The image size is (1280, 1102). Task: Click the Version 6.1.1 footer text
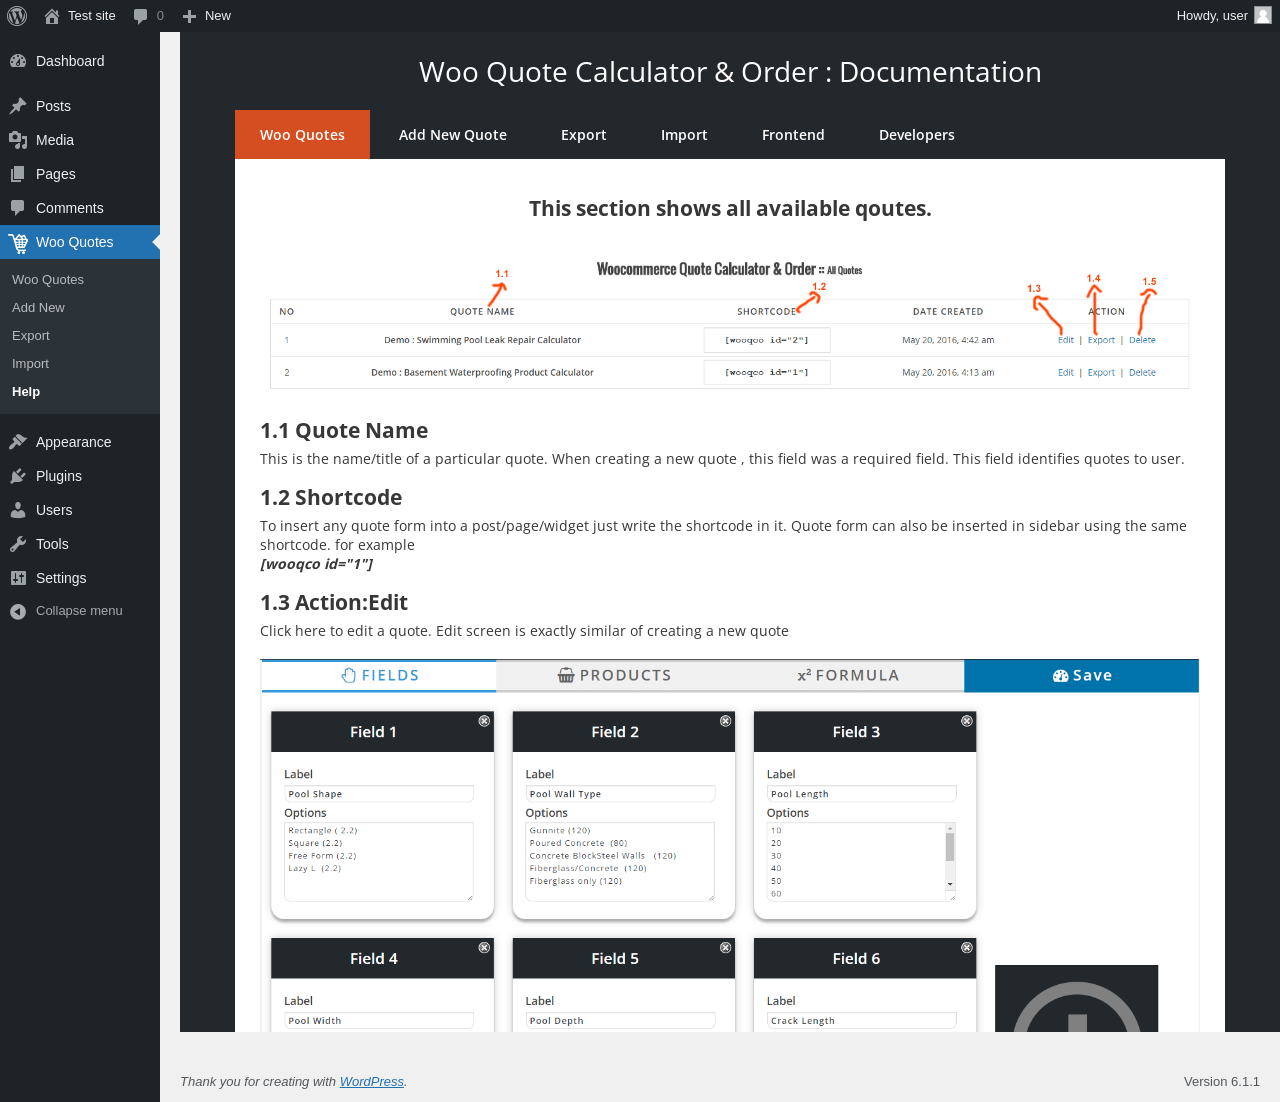(x=1222, y=1082)
